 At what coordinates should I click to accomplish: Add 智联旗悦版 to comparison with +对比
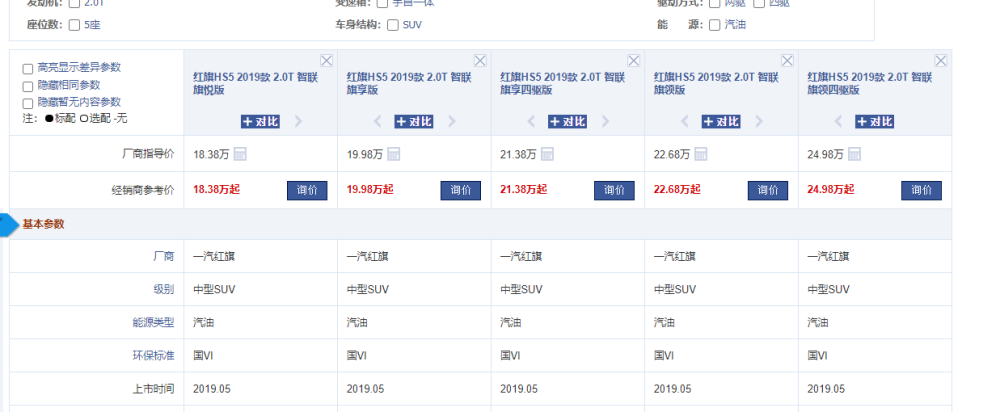(260, 121)
